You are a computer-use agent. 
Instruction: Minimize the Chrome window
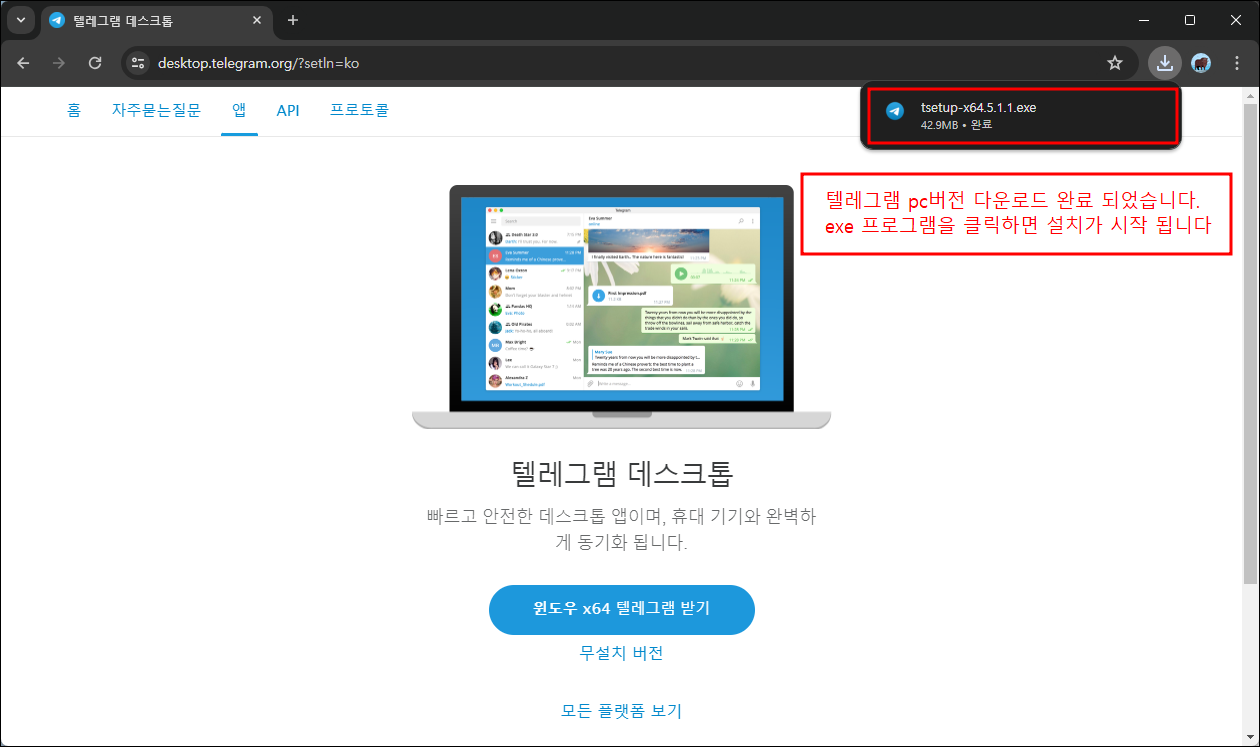1143,20
